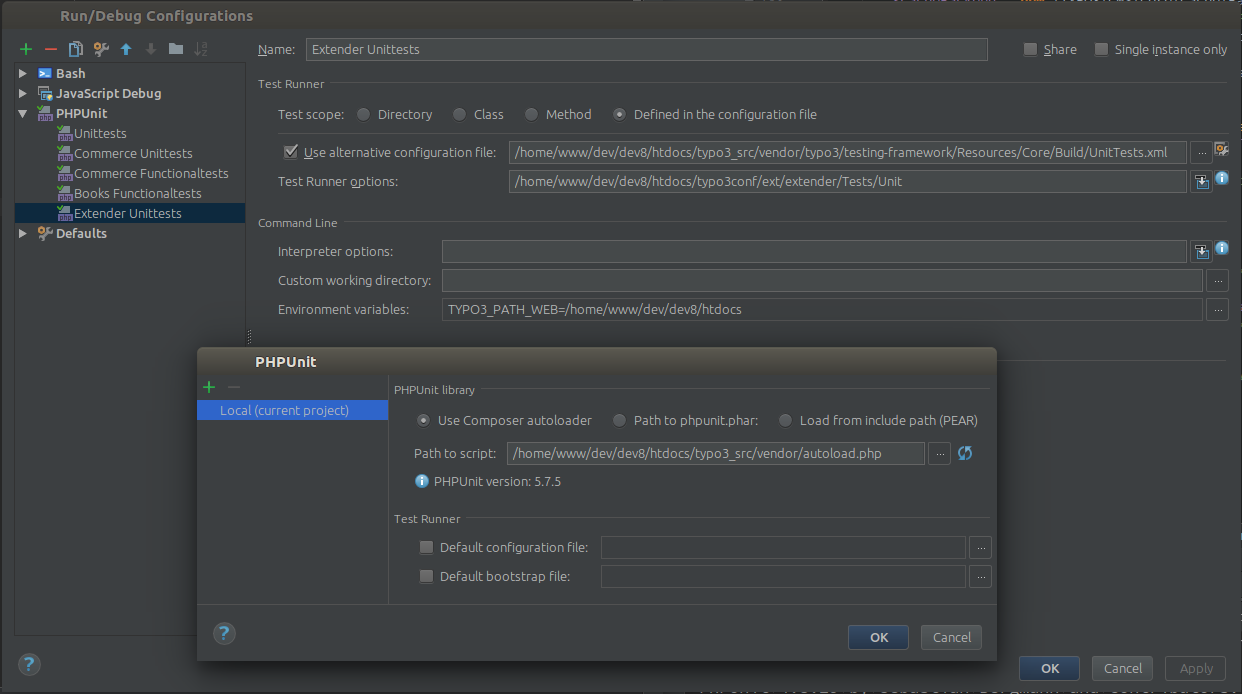Edit environment variables via ellipsis button

click(1217, 310)
